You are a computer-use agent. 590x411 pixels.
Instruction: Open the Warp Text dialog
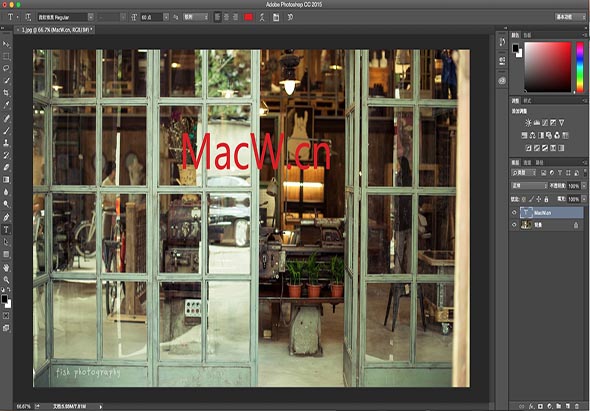pyautogui.click(x=262, y=17)
